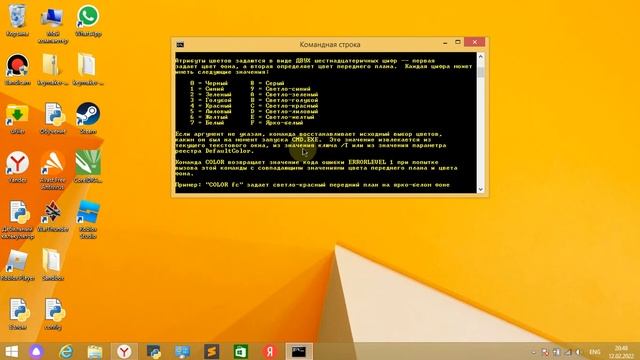Launch the CorelDRAW desktop shortcut
This screenshot has width=640, height=360.
(x=88, y=167)
